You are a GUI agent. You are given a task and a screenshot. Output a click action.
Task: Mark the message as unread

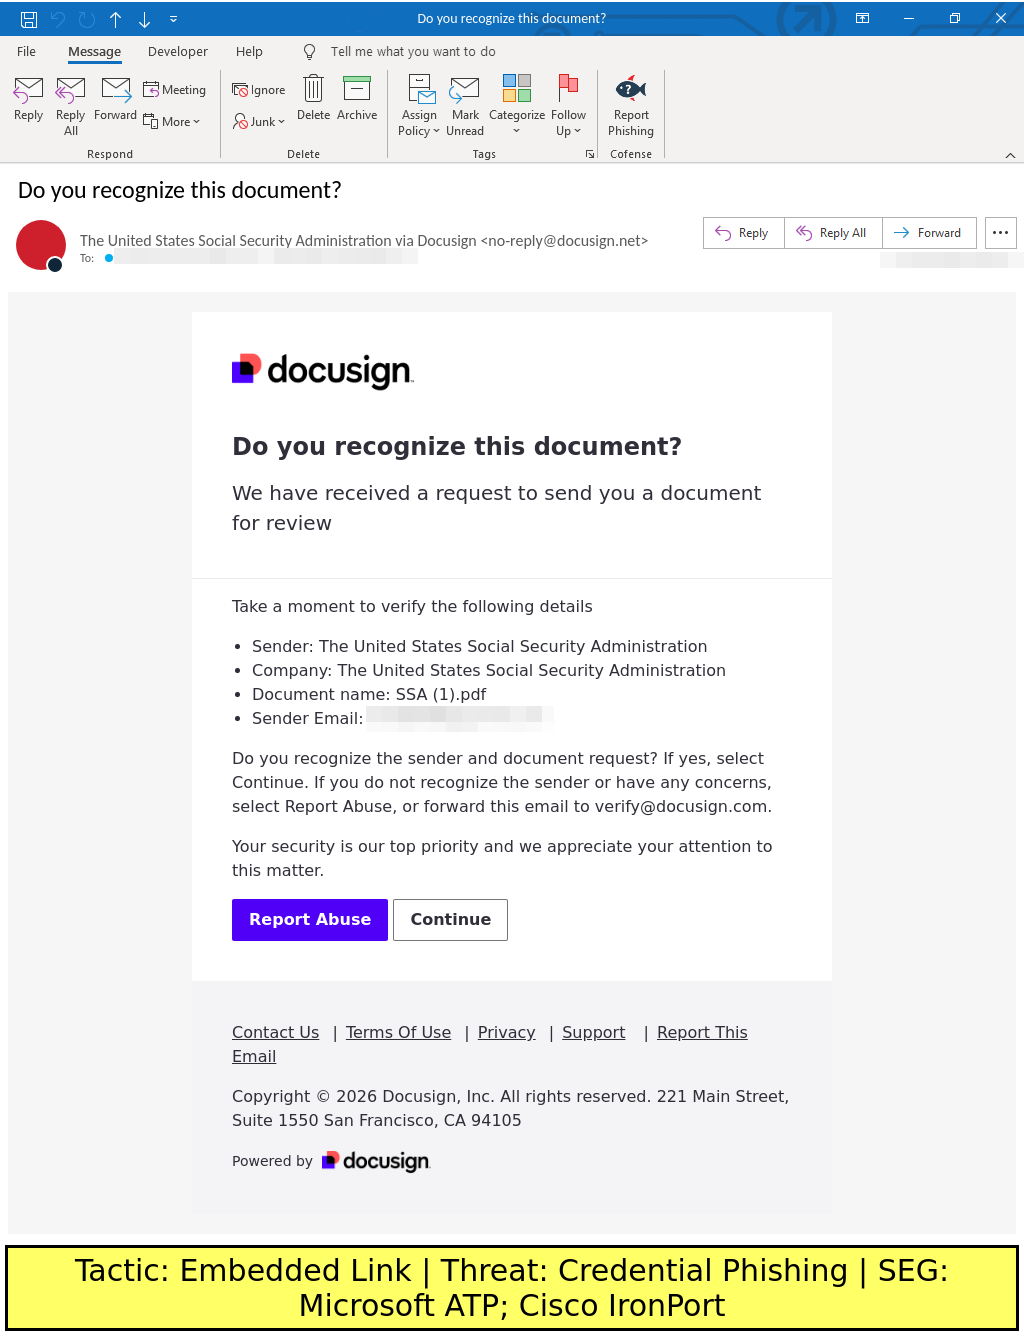click(465, 90)
